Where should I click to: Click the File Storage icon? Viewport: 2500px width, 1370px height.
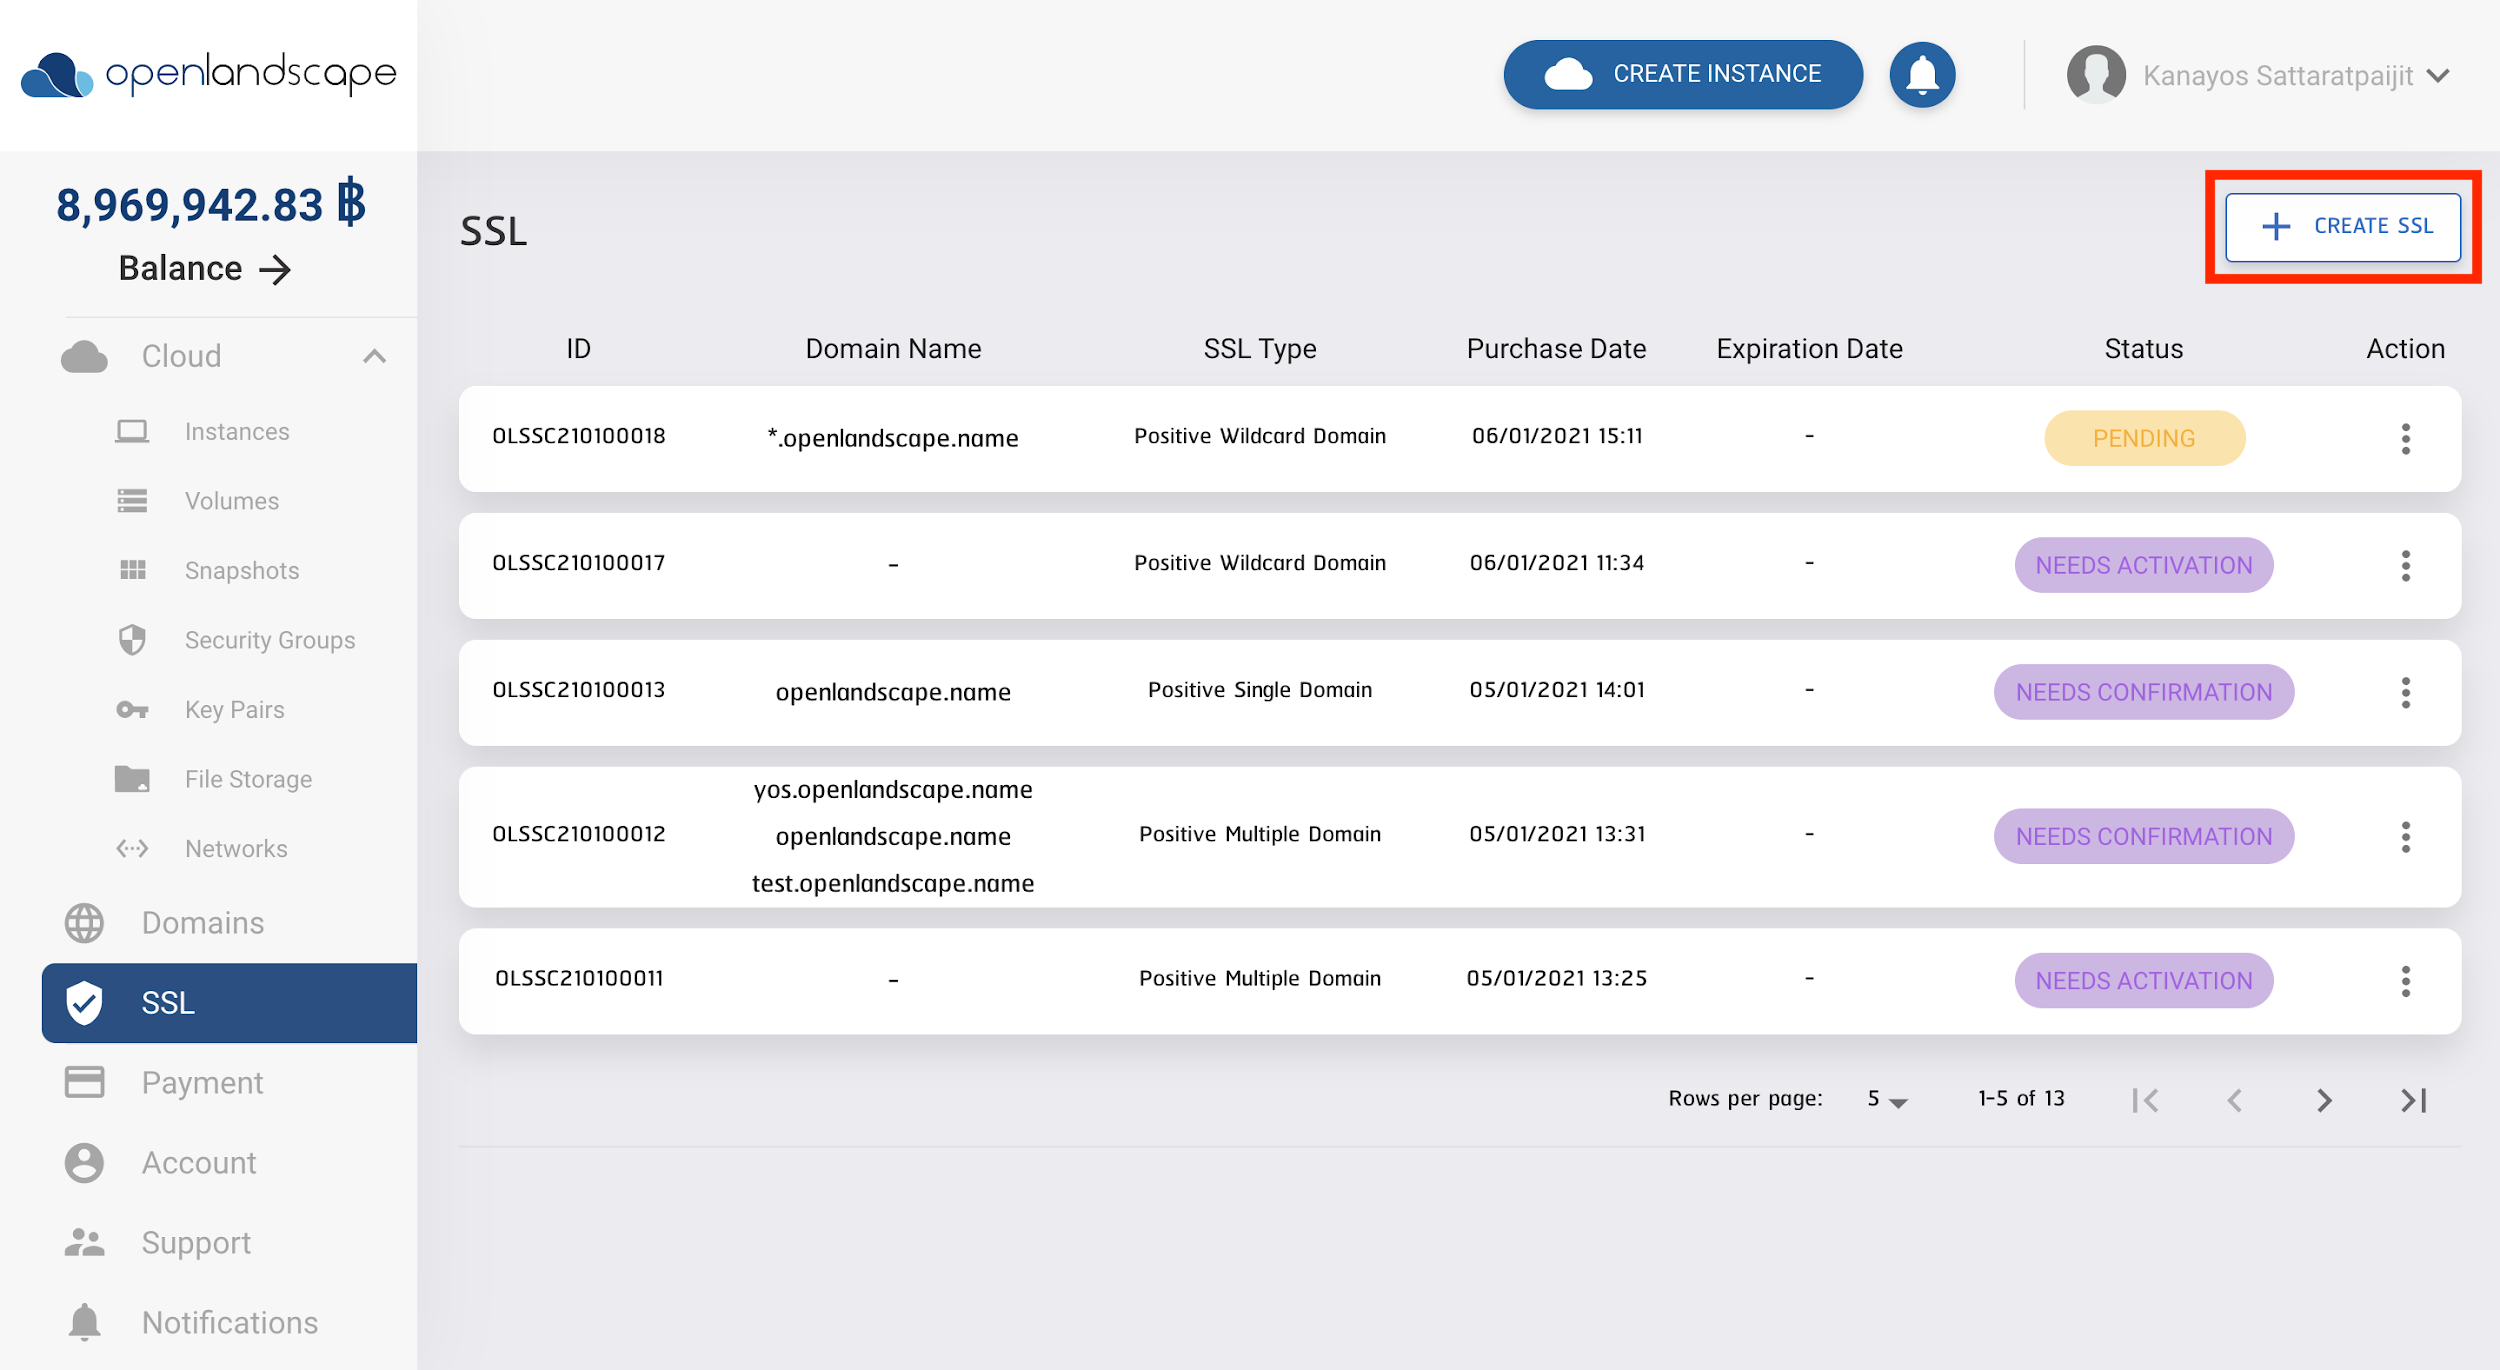(x=131, y=778)
